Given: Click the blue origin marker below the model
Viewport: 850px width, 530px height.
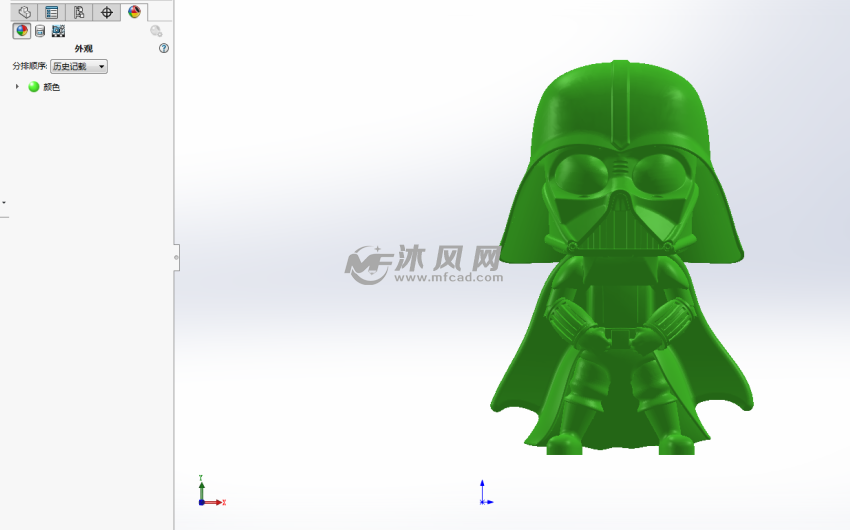Looking at the screenshot, I should (483, 493).
